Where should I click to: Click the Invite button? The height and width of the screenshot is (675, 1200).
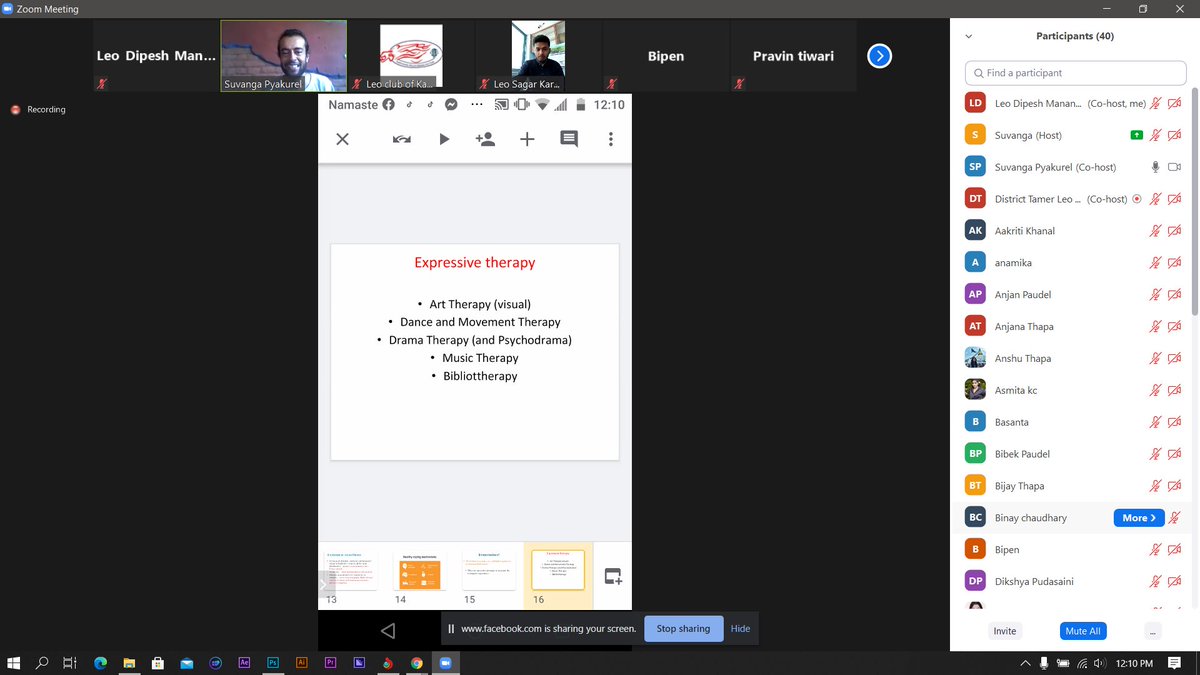[x=1005, y=631]
